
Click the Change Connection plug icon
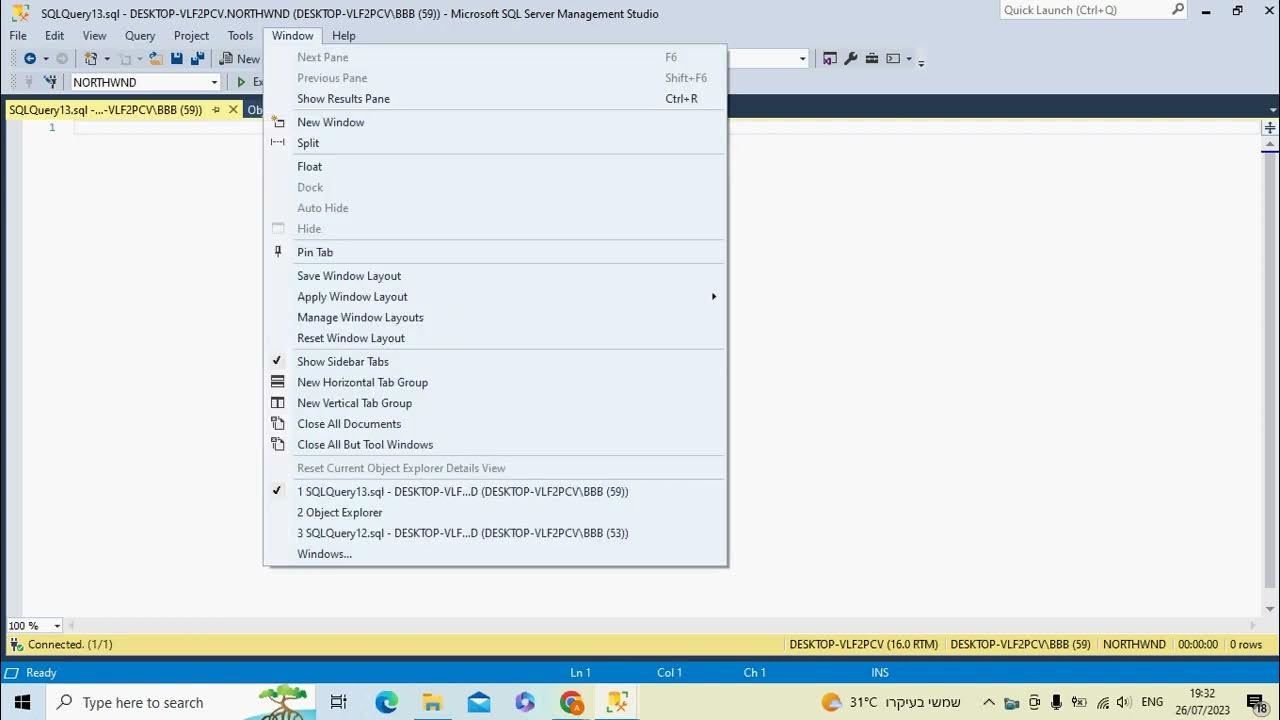pos(49,82)
